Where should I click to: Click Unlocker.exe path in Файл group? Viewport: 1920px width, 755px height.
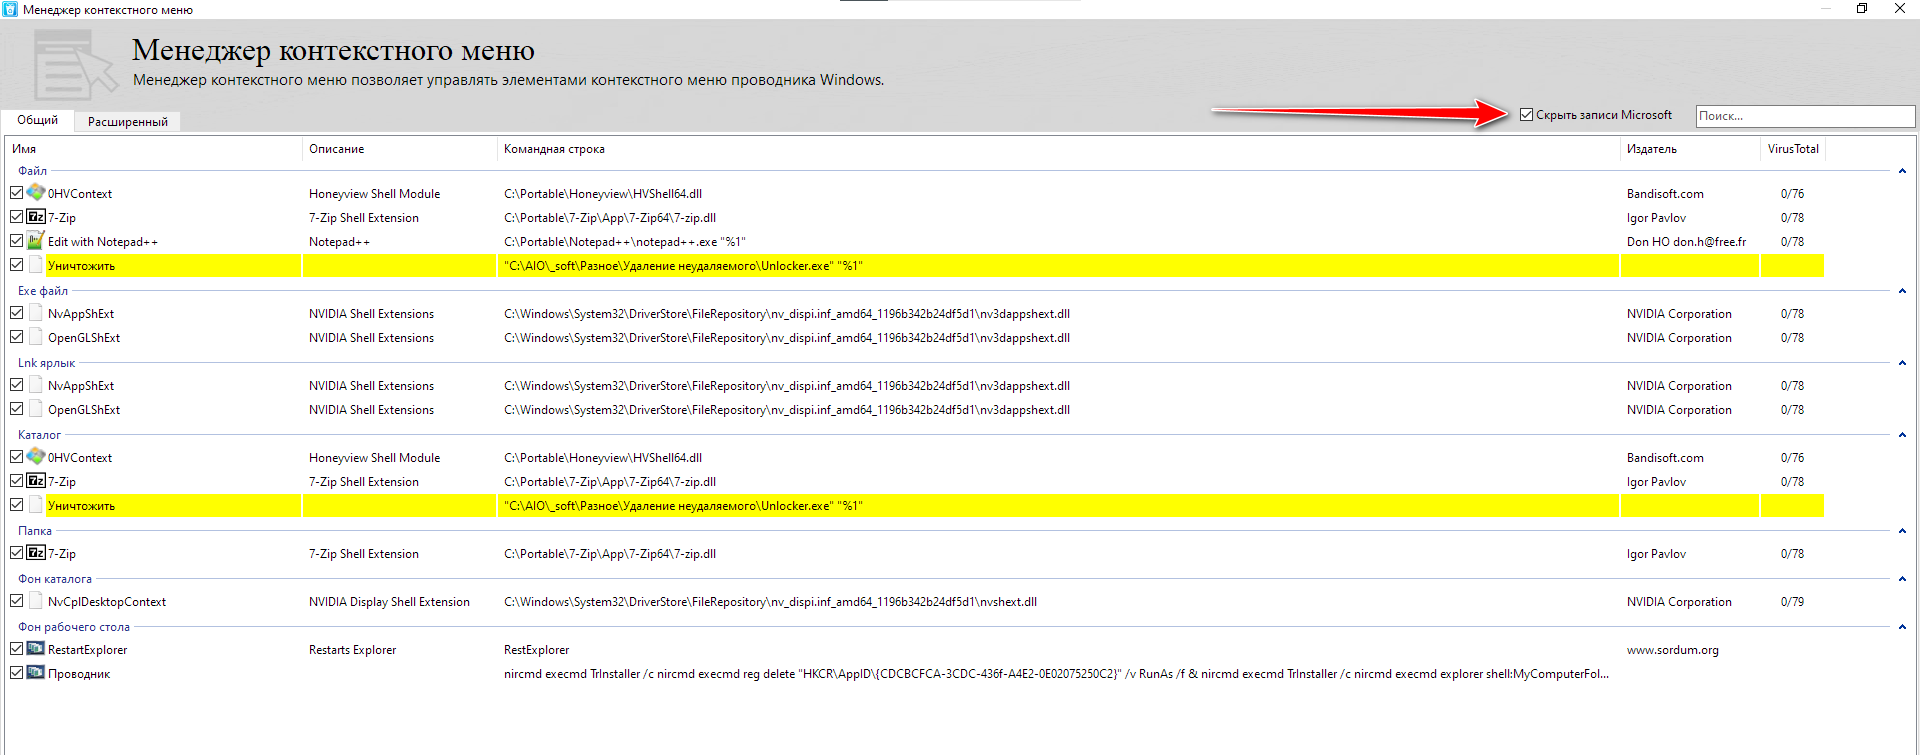tap(683, 266)
